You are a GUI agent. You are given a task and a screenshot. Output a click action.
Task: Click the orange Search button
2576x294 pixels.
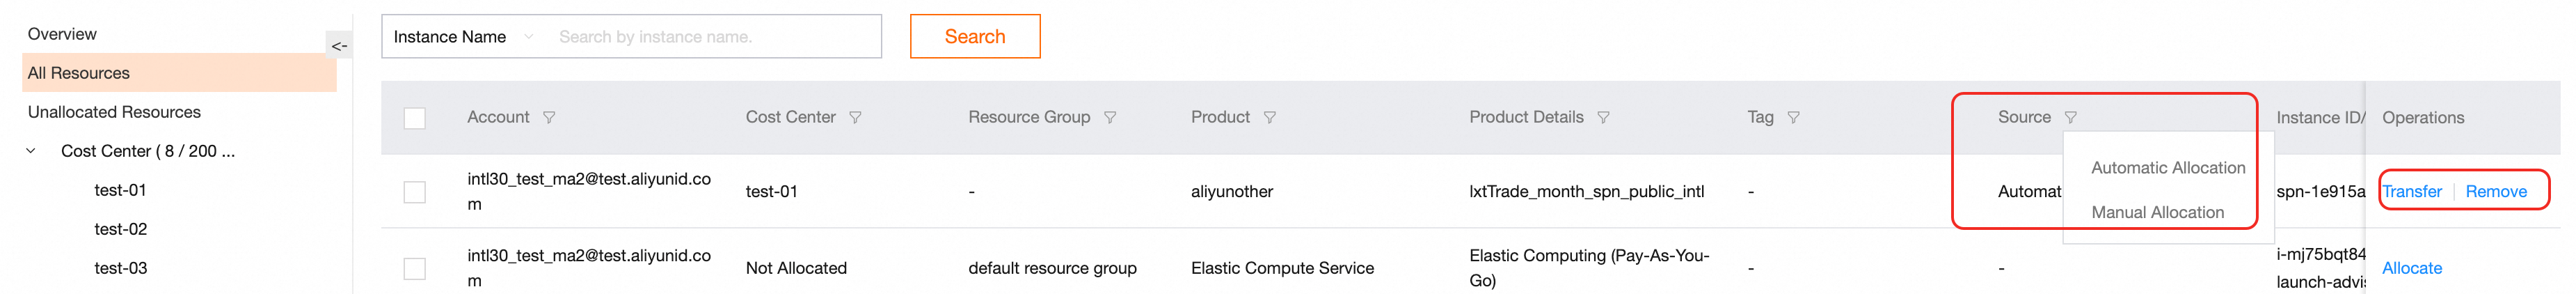[975, 37]
